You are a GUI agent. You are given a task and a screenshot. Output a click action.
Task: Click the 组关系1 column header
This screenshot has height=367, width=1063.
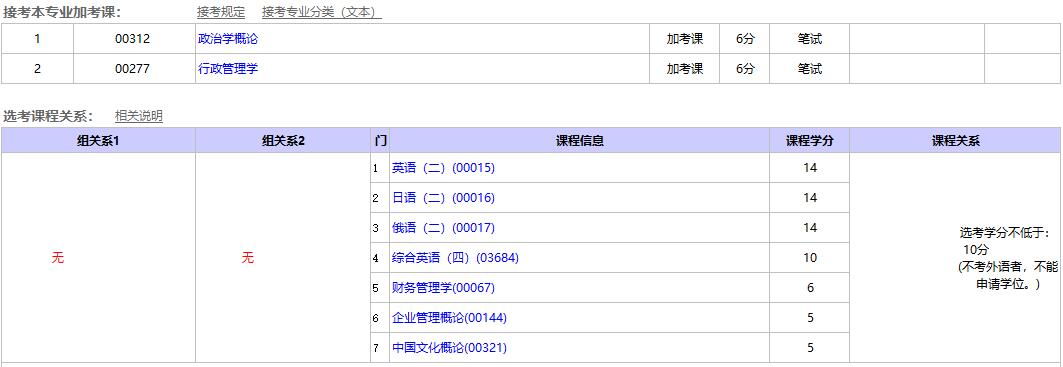[x=98, y=140]
